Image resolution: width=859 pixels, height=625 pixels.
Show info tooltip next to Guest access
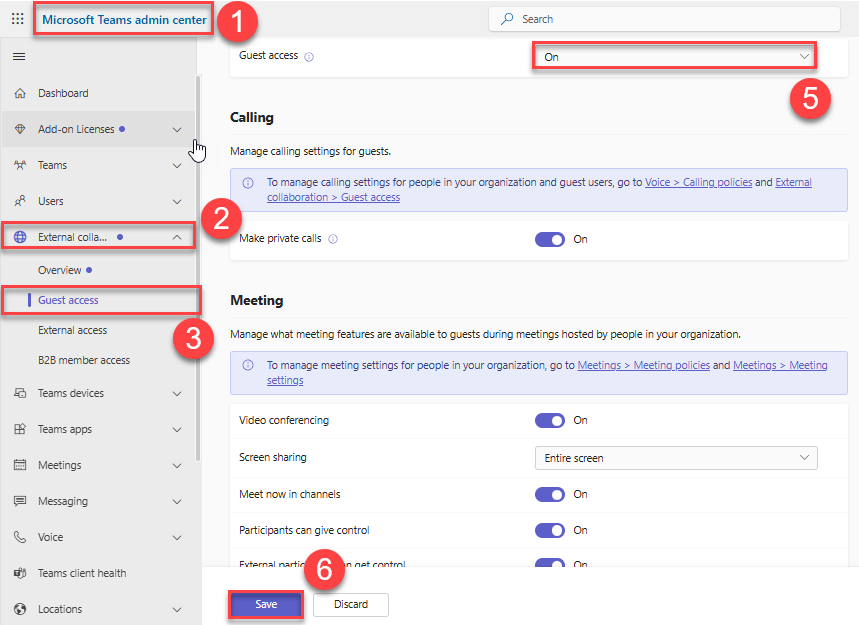309,56
